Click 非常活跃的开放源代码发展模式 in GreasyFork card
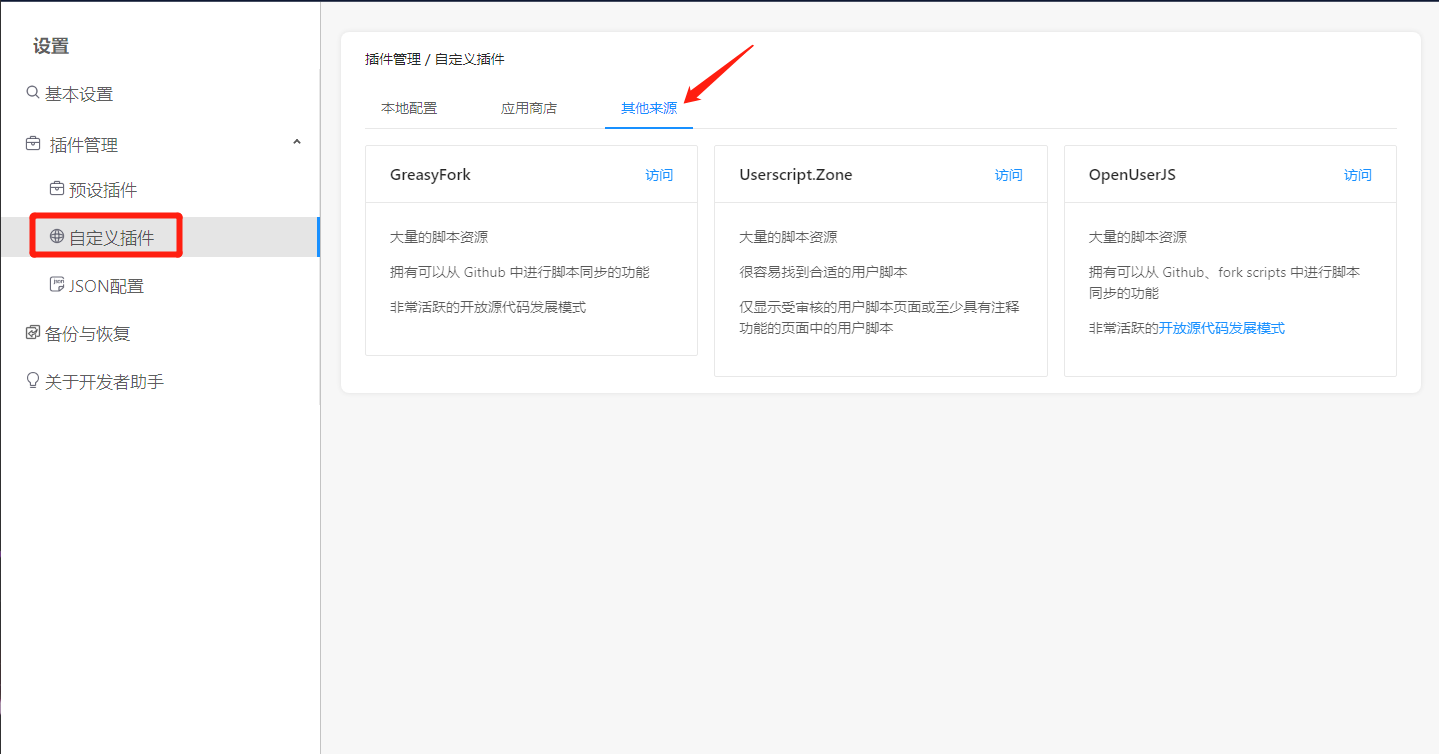Viewport: 1439px width, 754px height. pos(488,307)
